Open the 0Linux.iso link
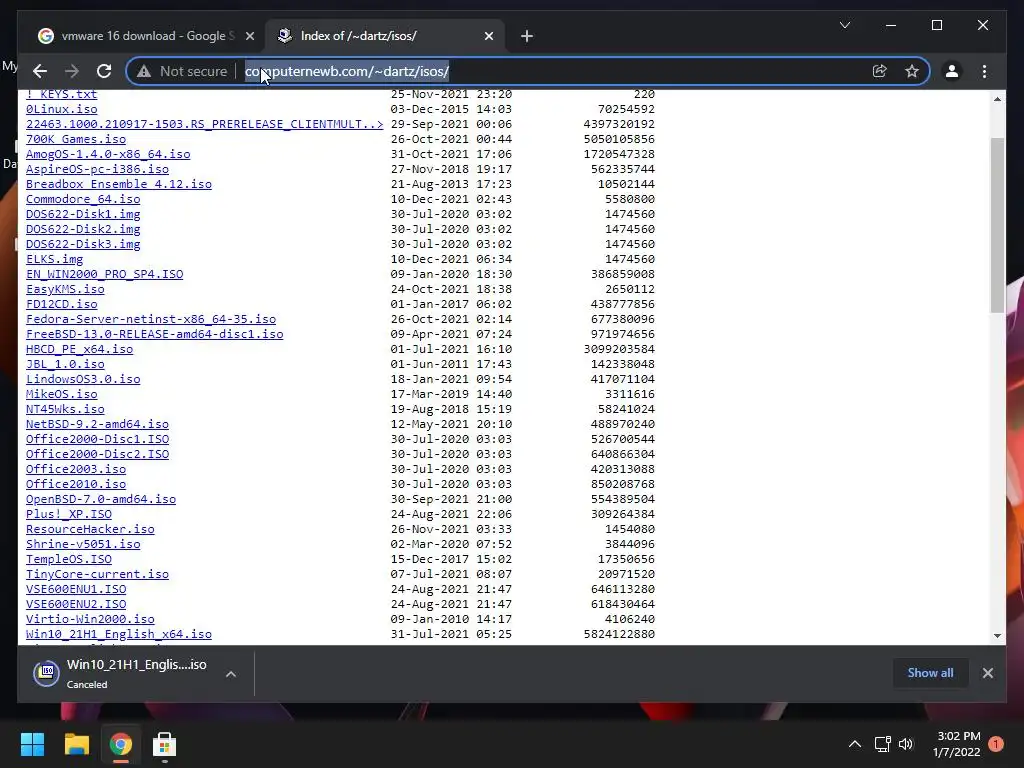The height and width of the screenshot is (768, 1024). pyautogui.click(x=61, y=109)
